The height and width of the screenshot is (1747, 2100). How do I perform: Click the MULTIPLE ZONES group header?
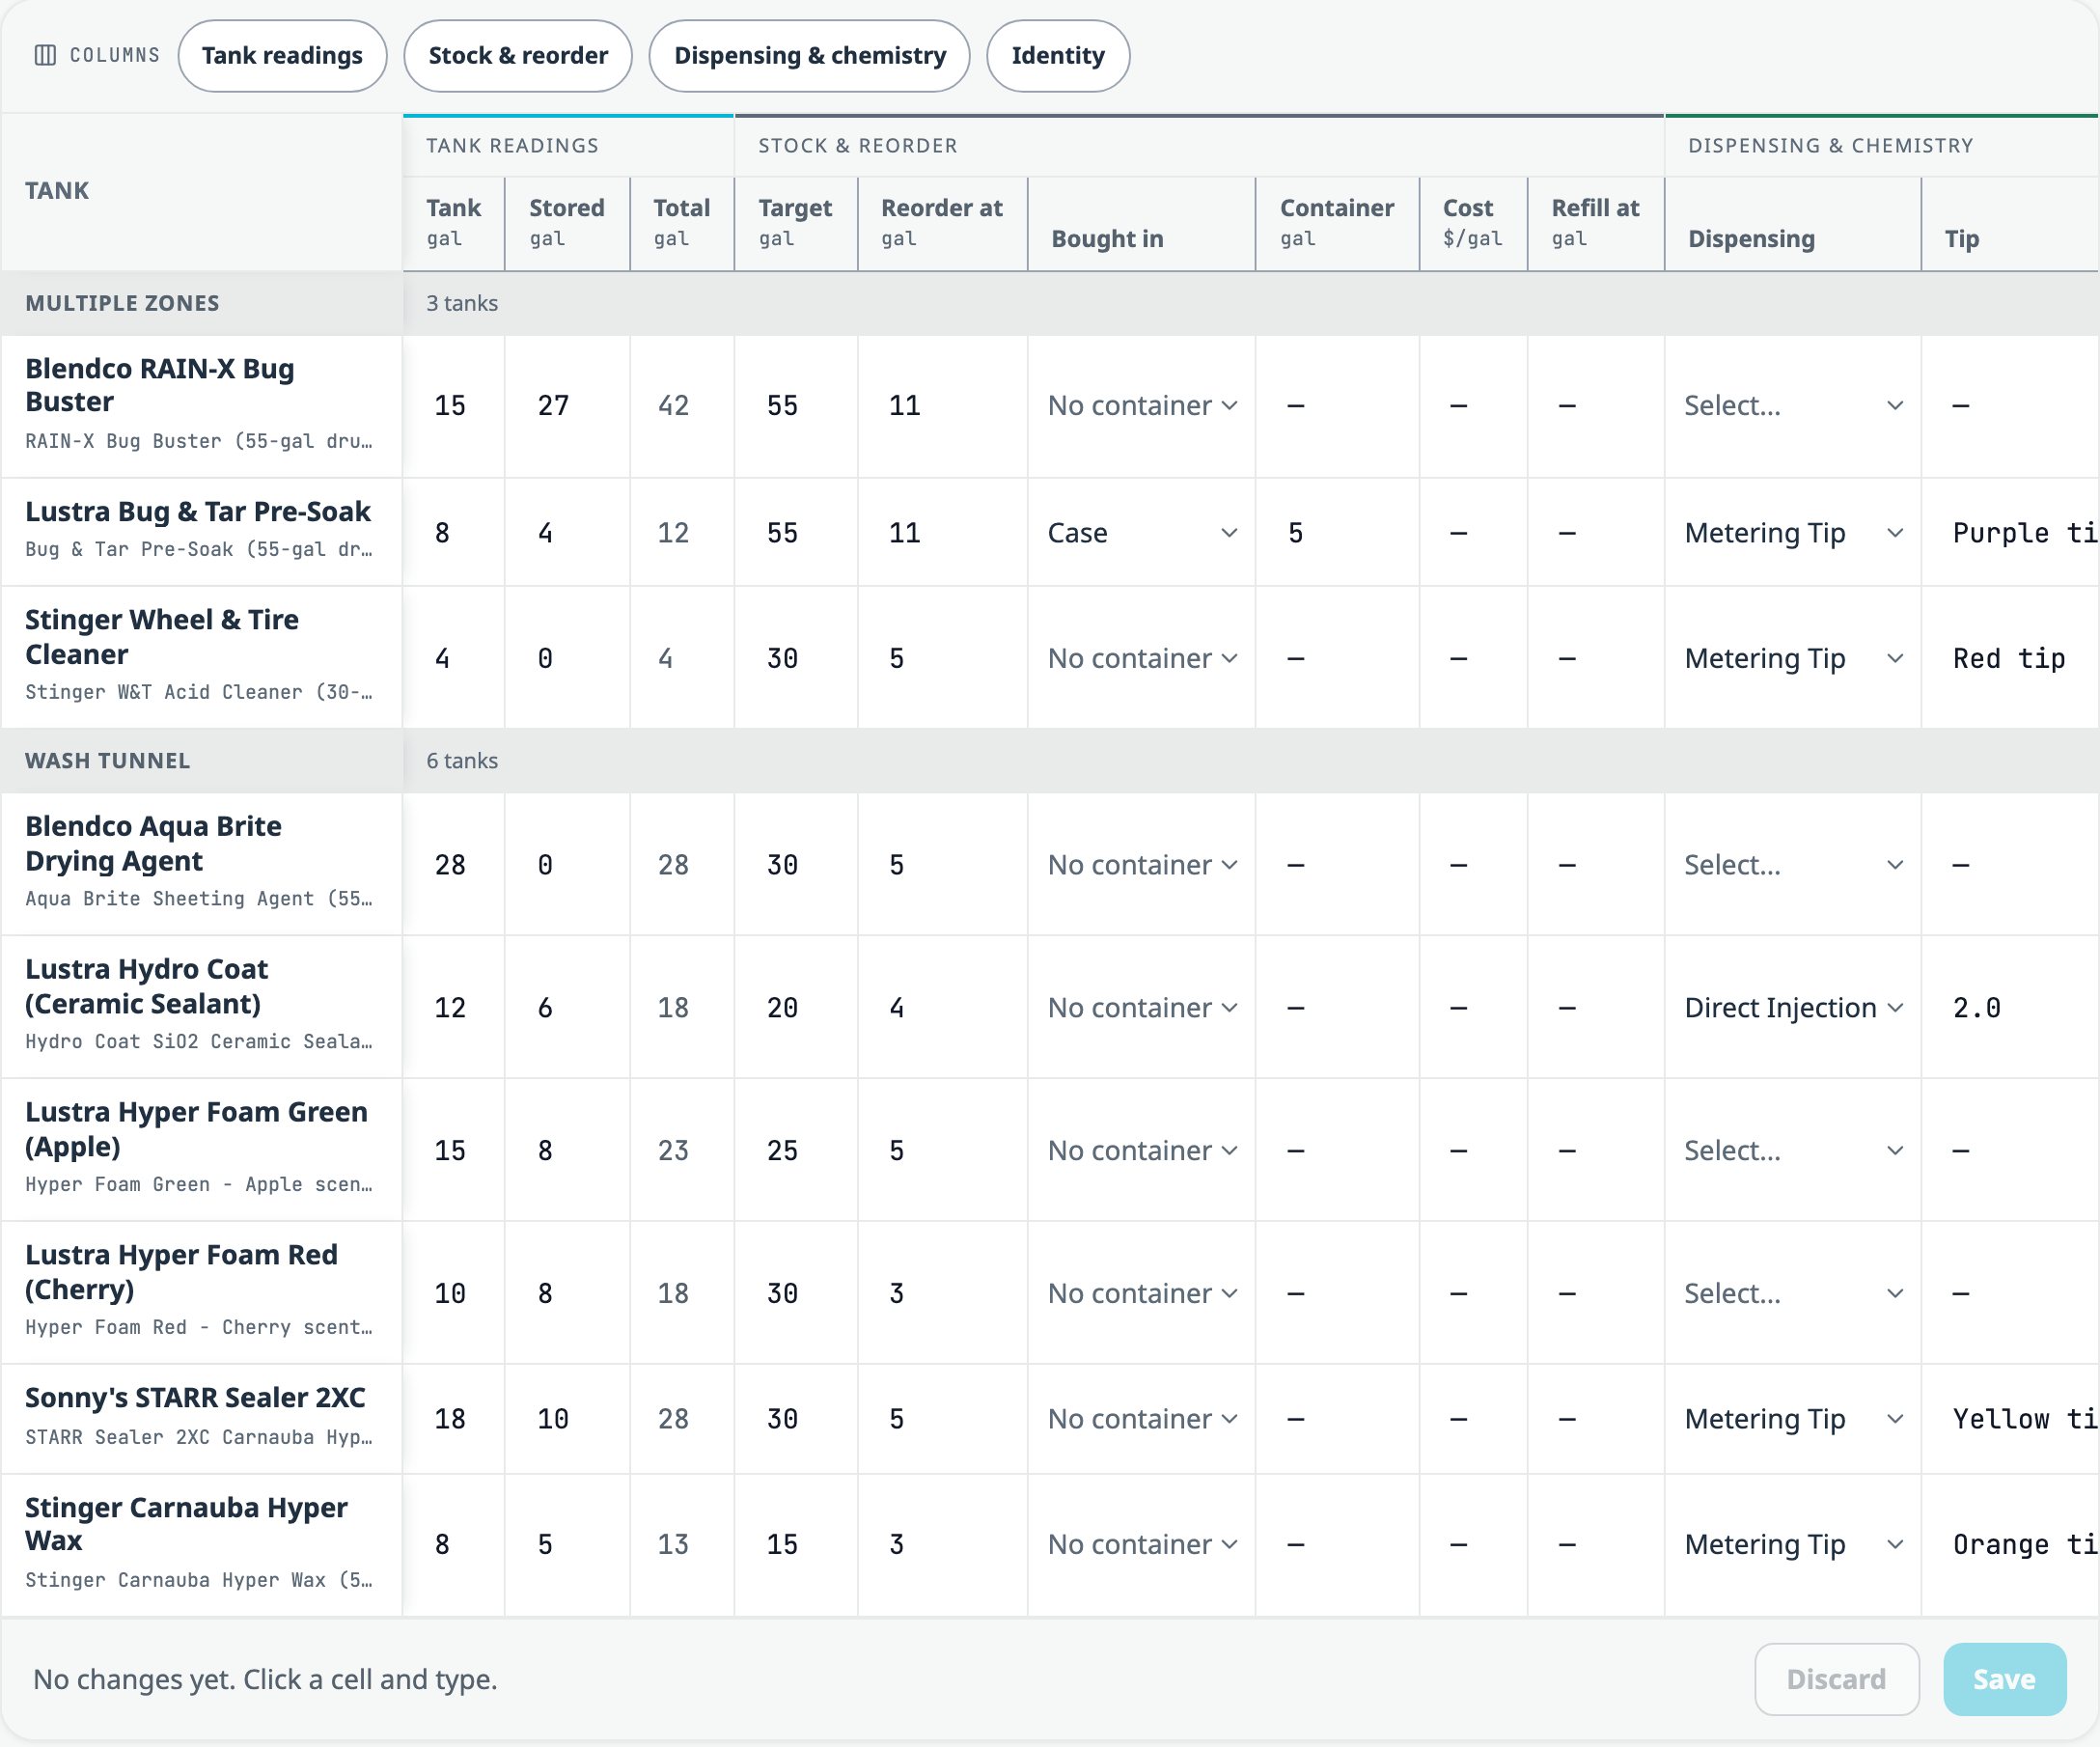tap(122, 303)
